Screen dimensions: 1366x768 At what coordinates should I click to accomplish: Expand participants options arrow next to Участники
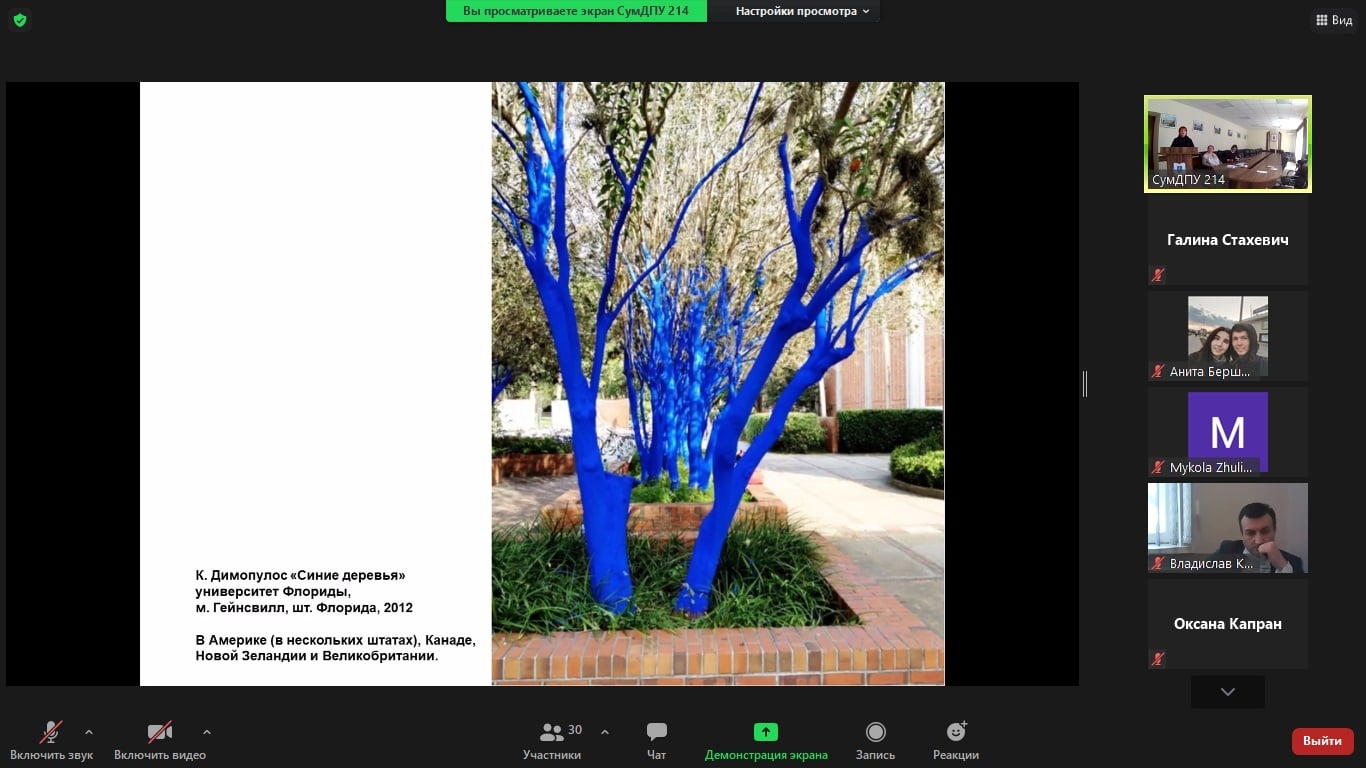[x=605, y=731]
